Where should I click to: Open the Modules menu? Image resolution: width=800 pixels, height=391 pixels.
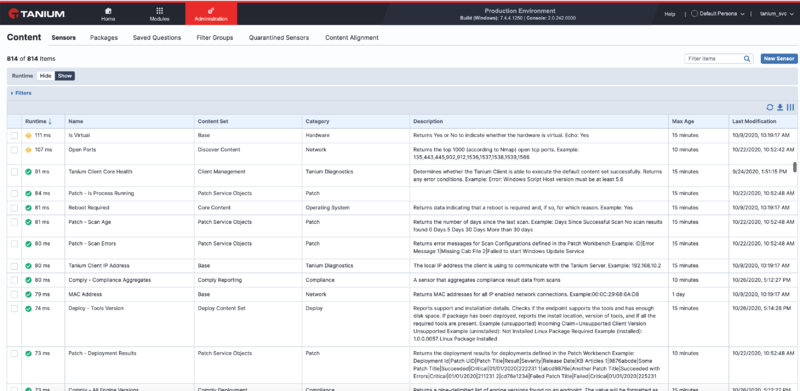159,14
